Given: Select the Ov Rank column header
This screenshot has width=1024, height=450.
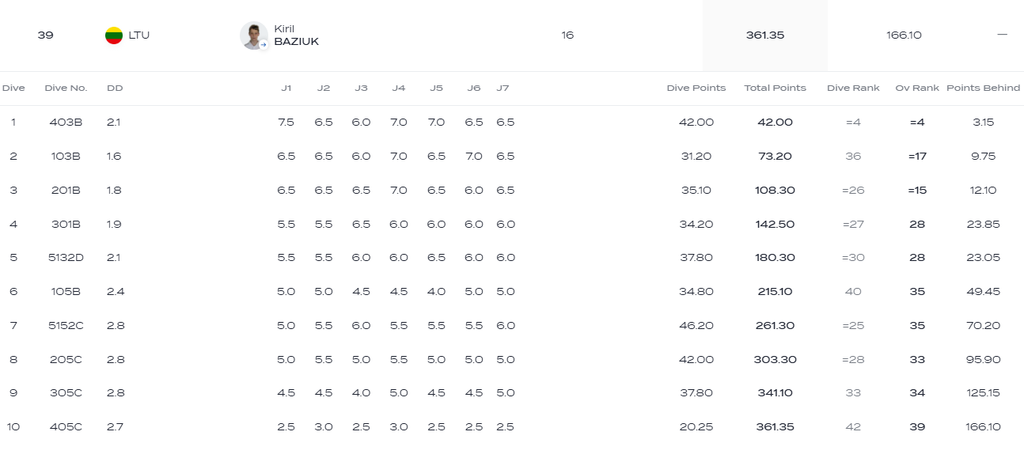Looking at the screenshot, I should 917,88.
